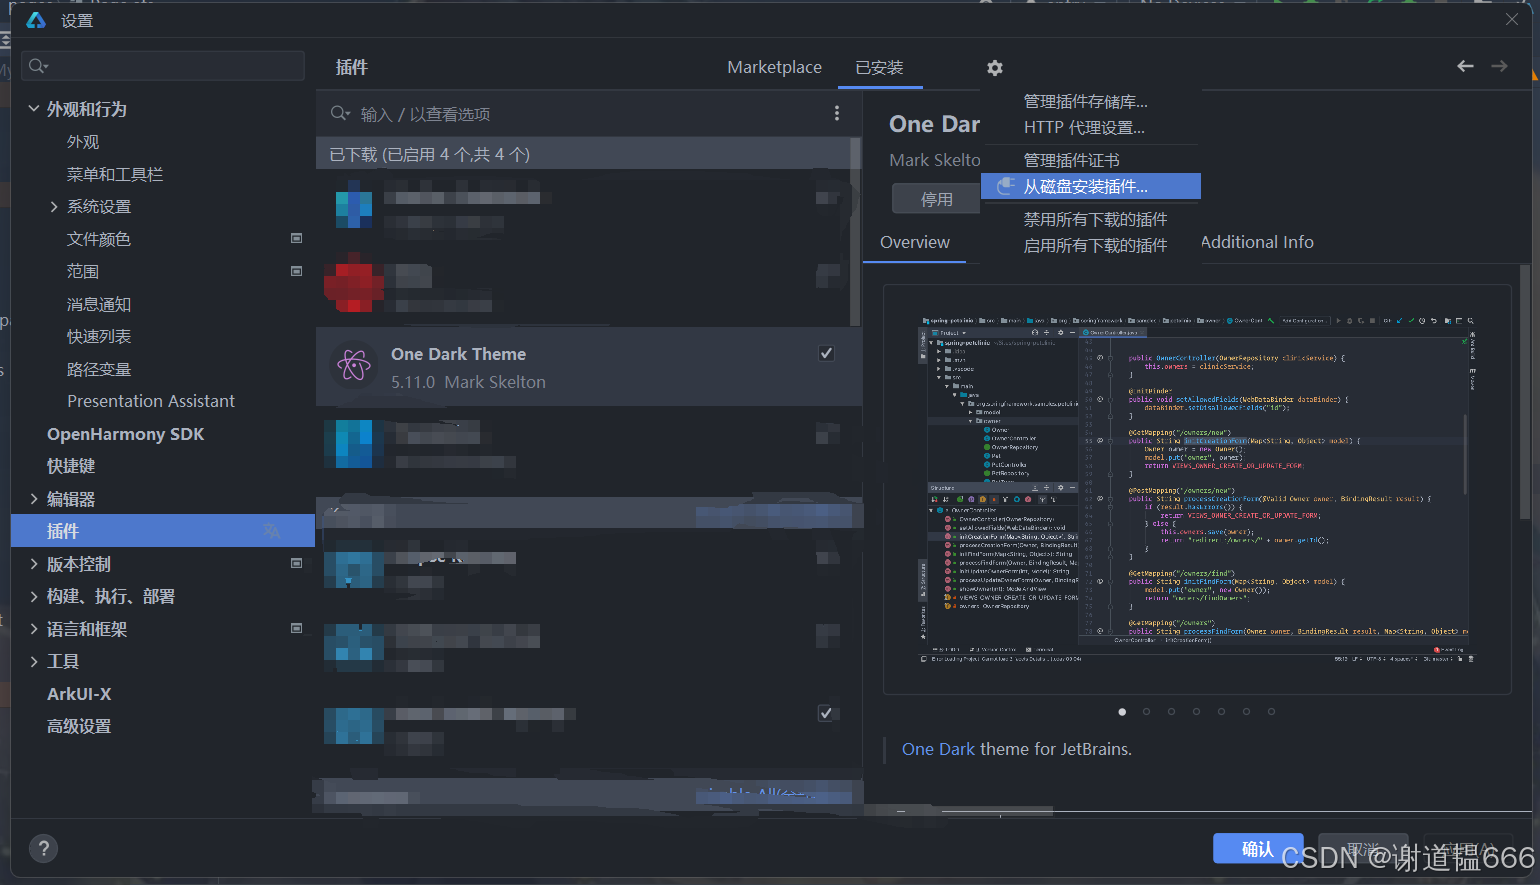Viewport: 1540px width, 885px height.
Task: Click the One Dark theme screenshot preview
Action: (1197, 489)
